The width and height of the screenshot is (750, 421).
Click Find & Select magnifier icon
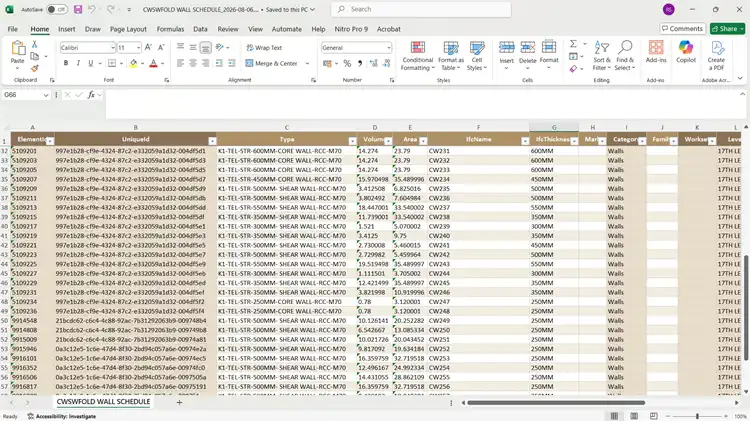[x=625, y=47]
